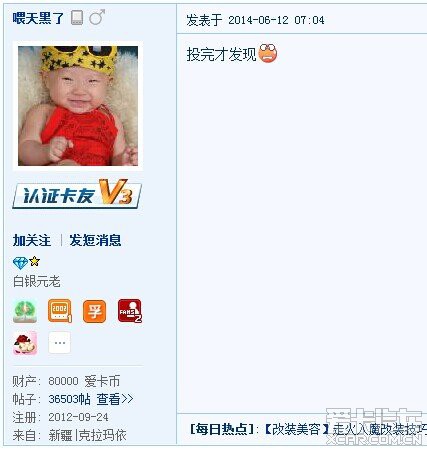Send message via 发短消息 link
Viewport: 427px width, 450px height.
click(95, 240)
